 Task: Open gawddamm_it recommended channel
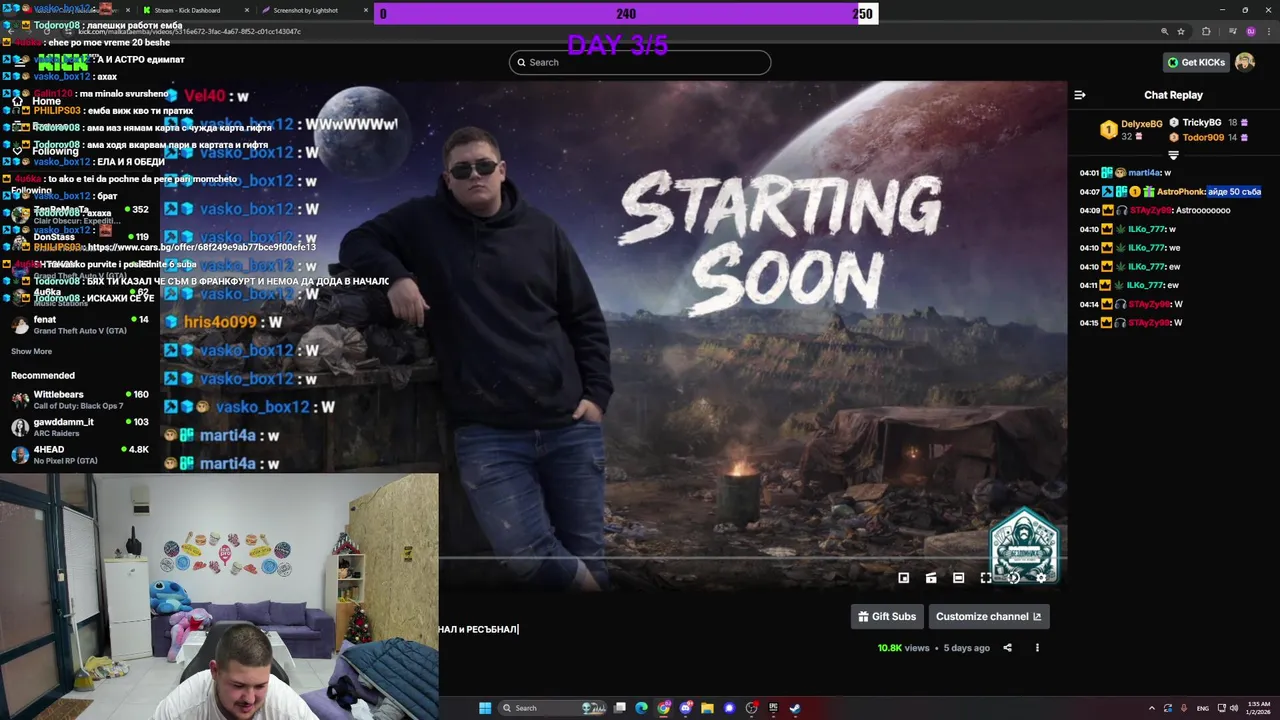(80, 427)
